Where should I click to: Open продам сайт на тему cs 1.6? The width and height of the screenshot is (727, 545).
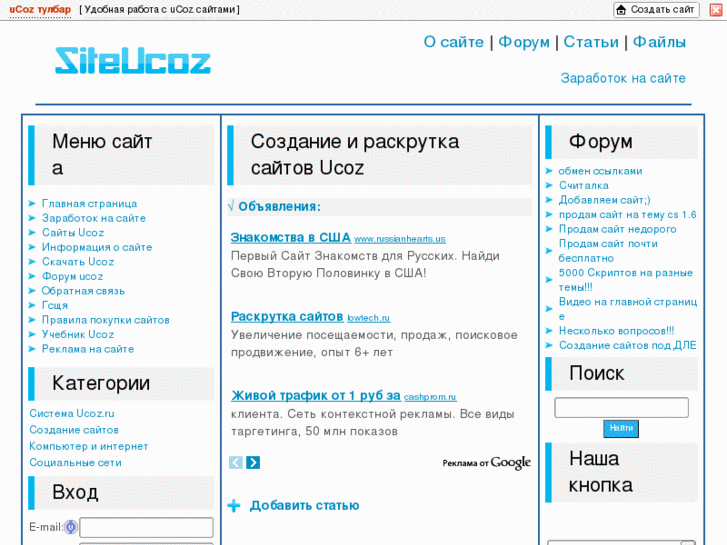coord(628,215)
